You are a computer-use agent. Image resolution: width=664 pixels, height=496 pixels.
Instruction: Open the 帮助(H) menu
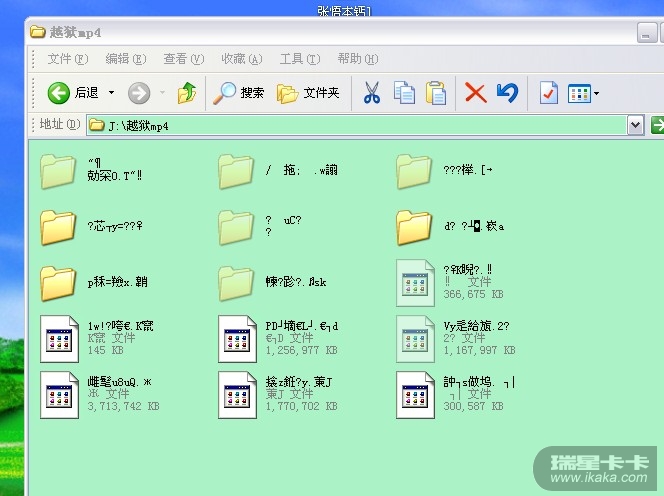(x=357, y=59)
